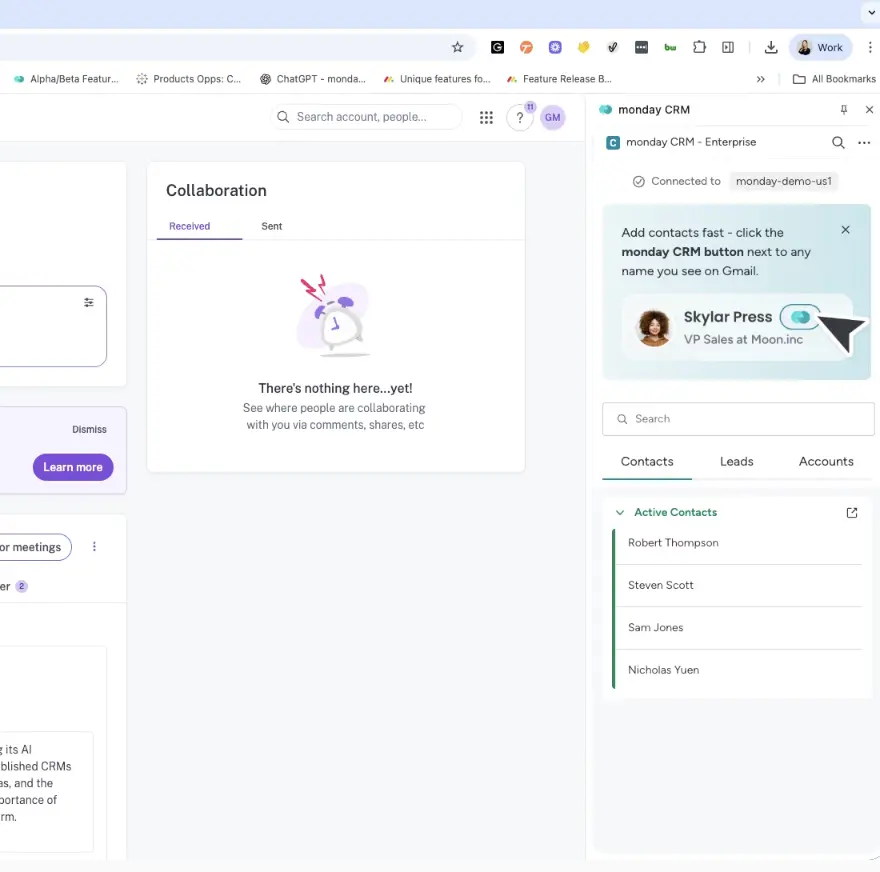This screenshot has height=872, width=880.
Task: Select contact Sam Jones
Action: click(739, 627)
